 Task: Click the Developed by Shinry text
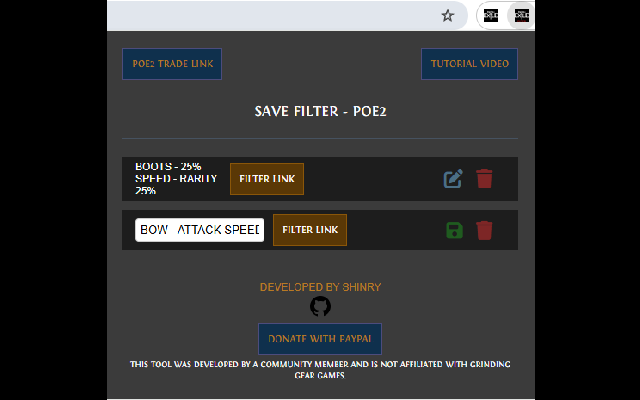[x=320, y=287]
